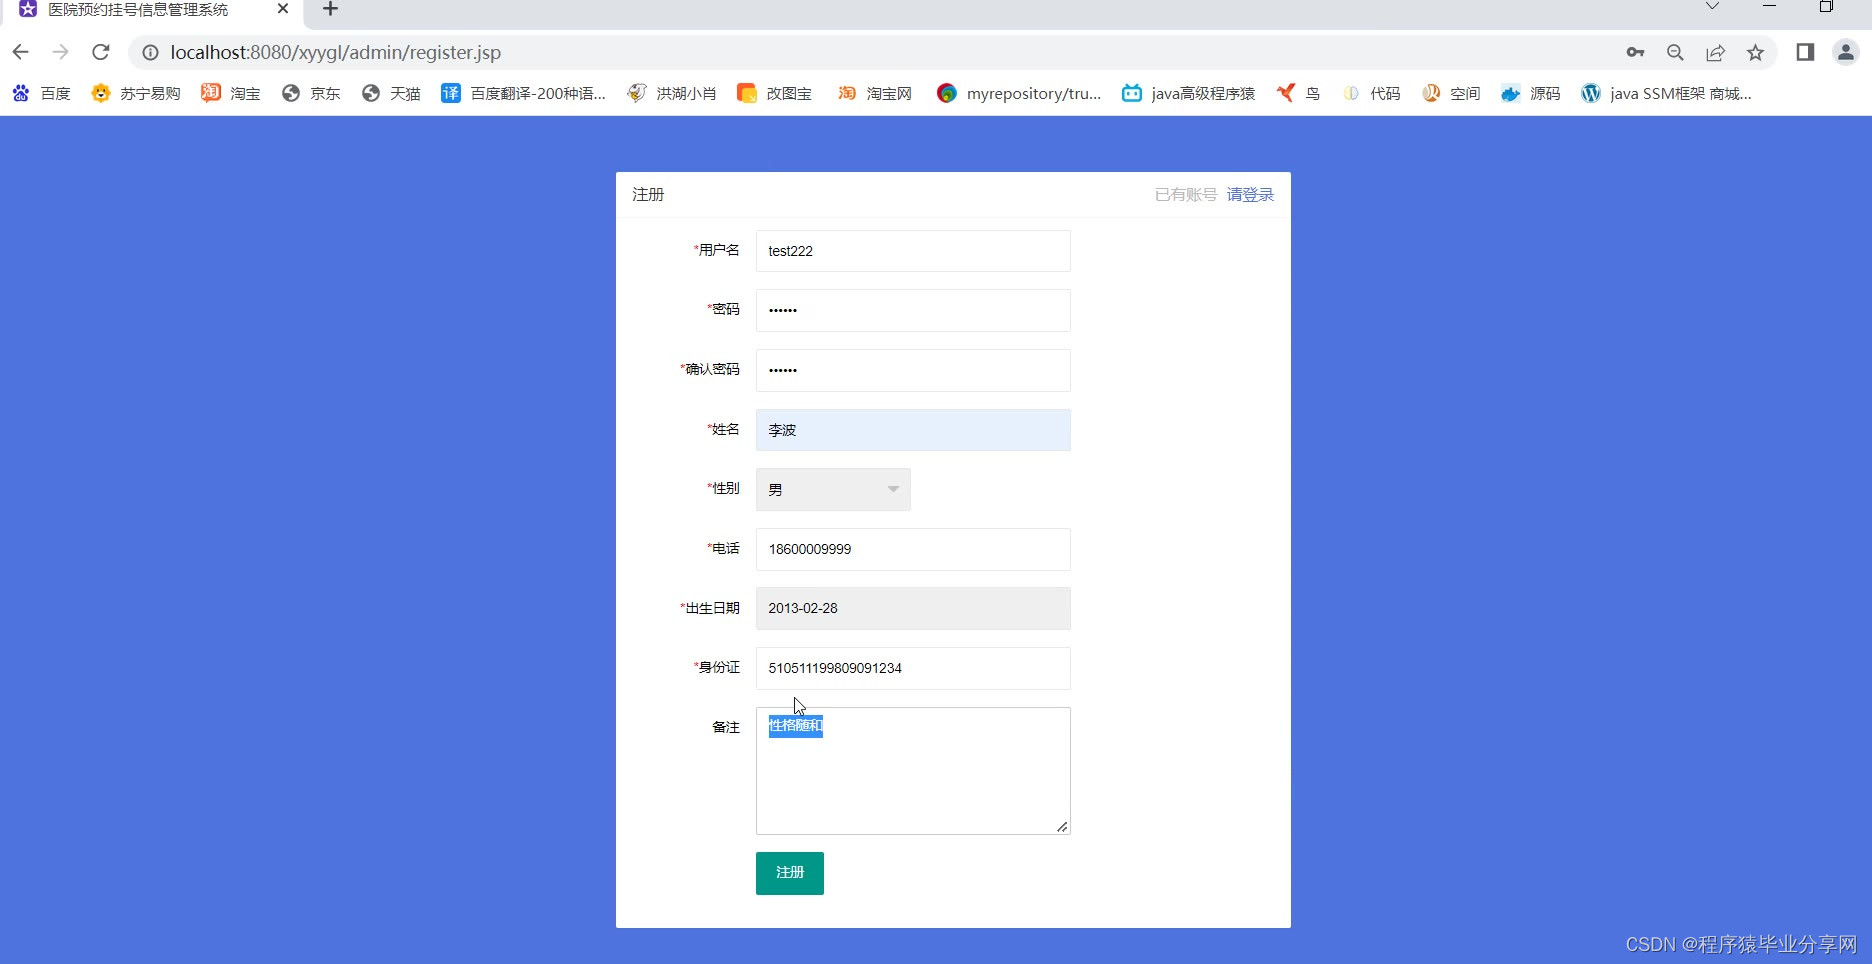The image size is (1872, 964).
Task: Click the 备注 label
Action: pos(726,727)
